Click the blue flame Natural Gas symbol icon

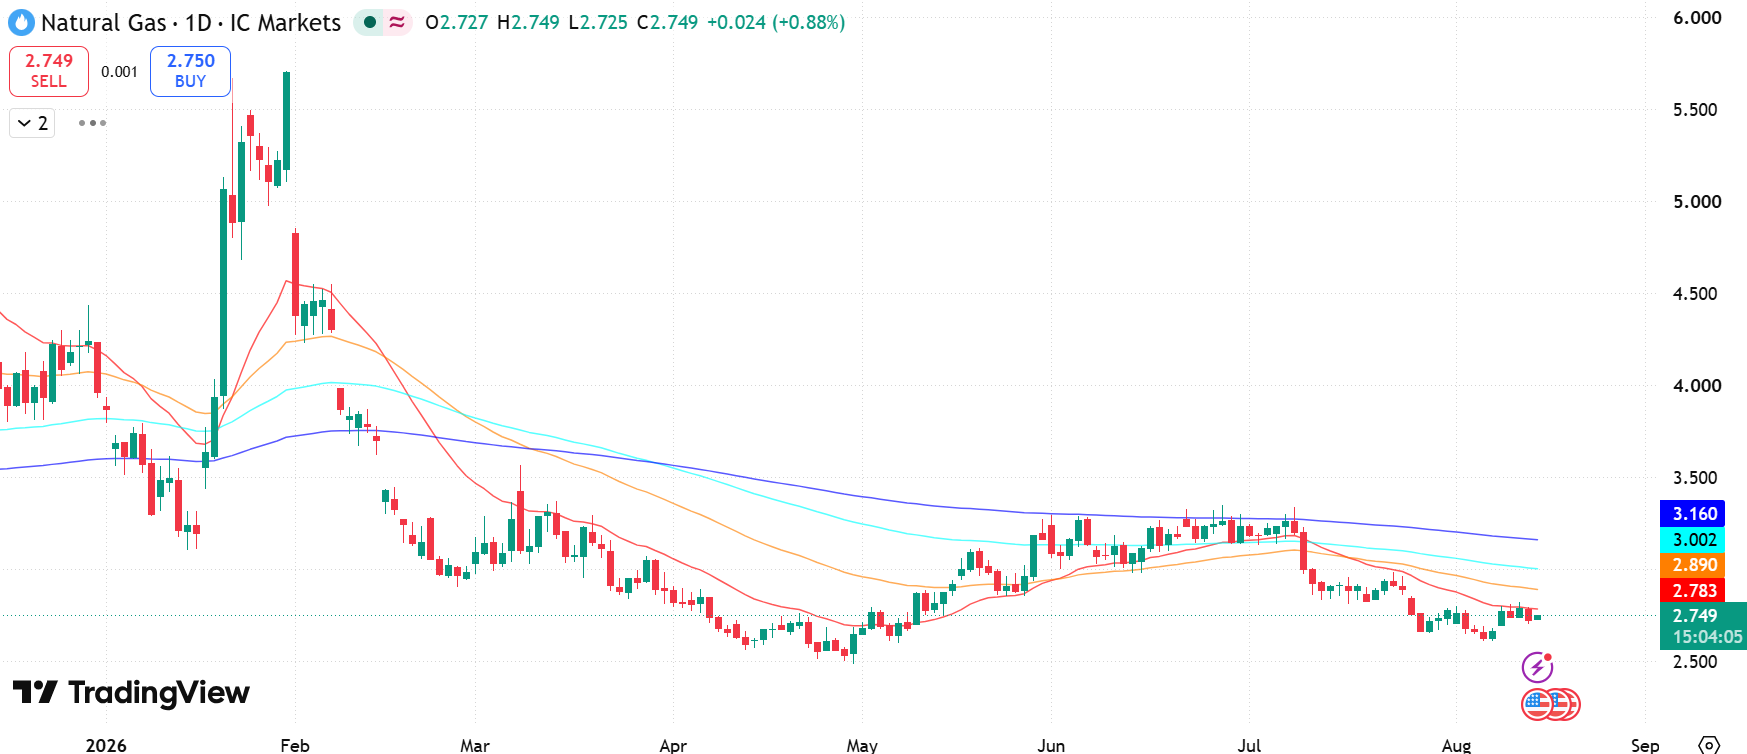[21, 22]
